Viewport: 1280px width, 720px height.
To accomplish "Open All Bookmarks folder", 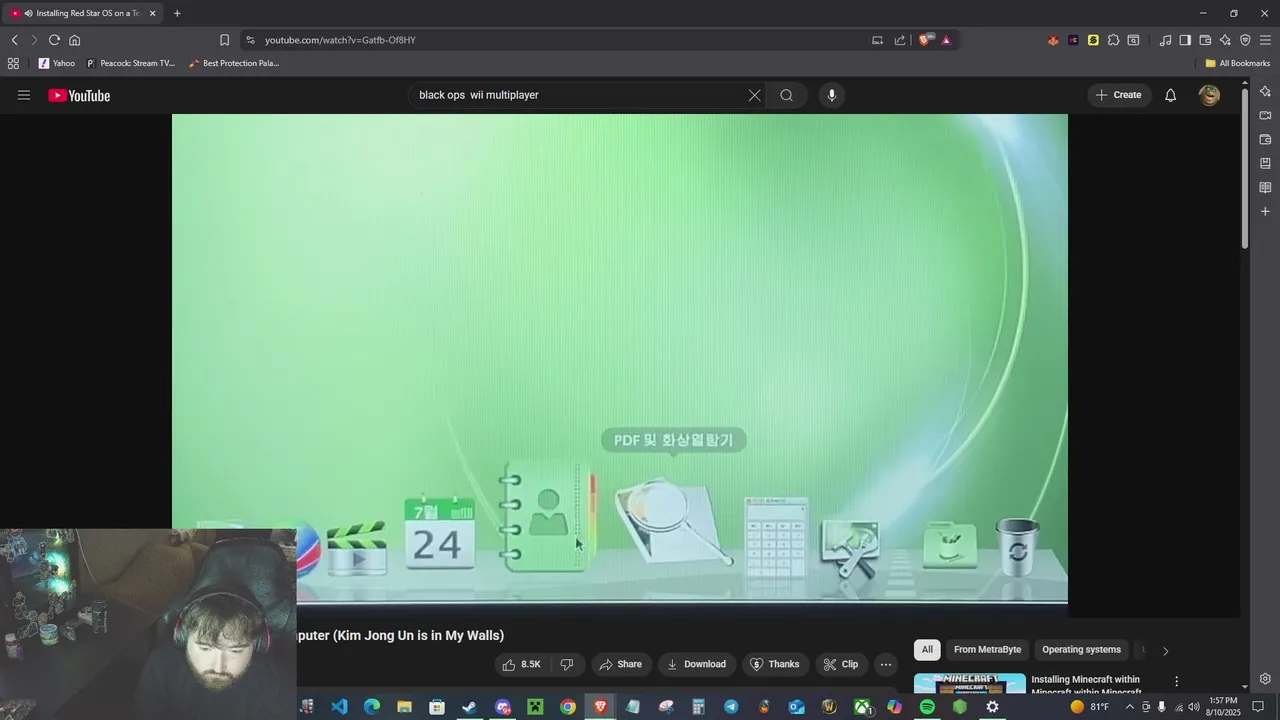I will (1237, 63).
